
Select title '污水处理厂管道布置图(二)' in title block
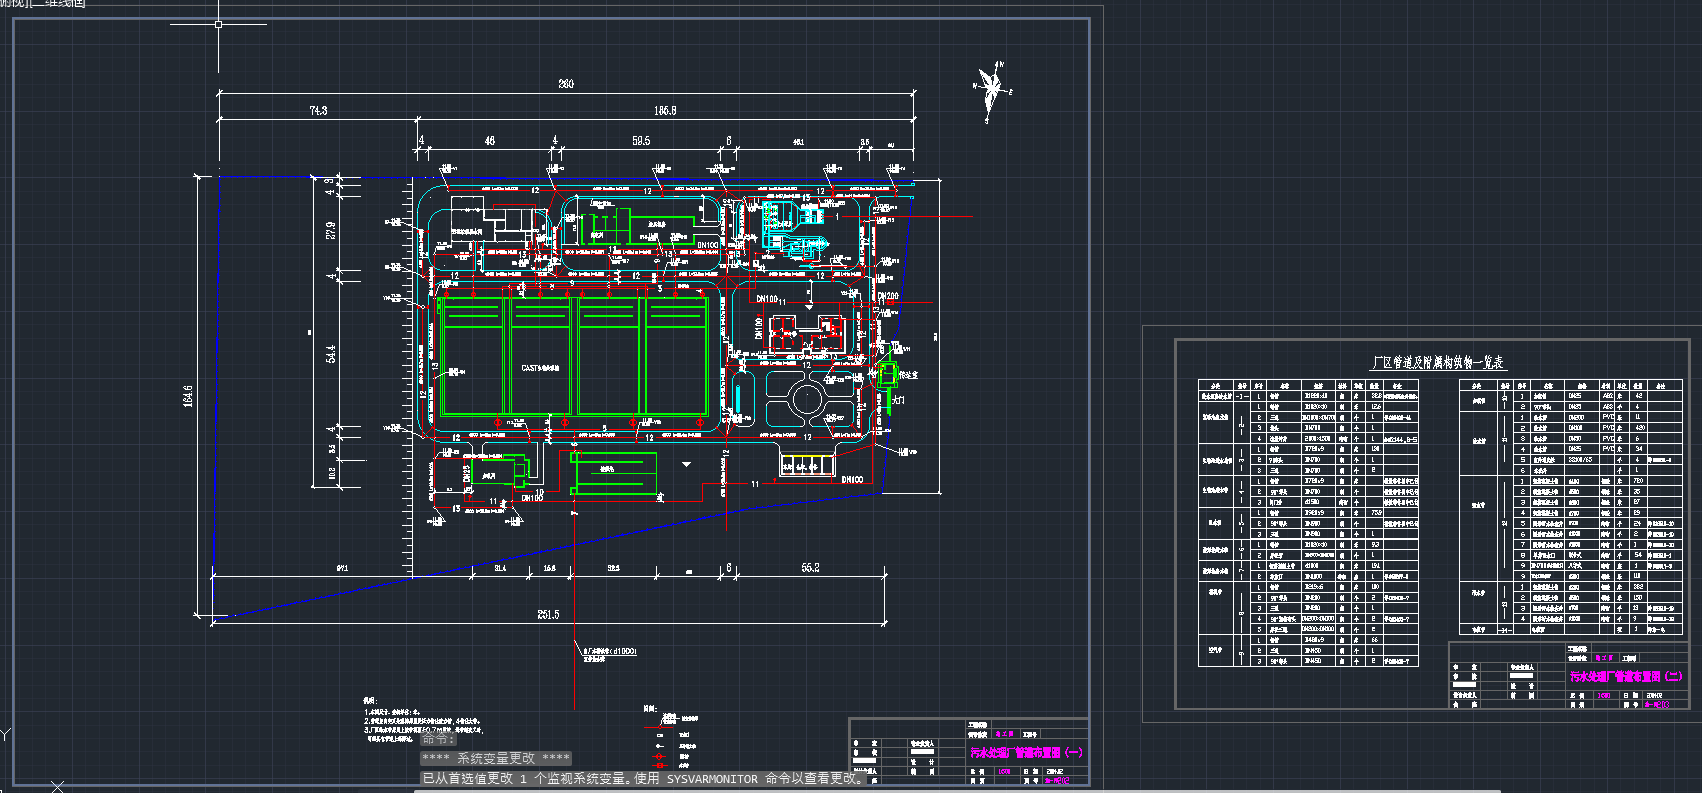(1626, 676)
